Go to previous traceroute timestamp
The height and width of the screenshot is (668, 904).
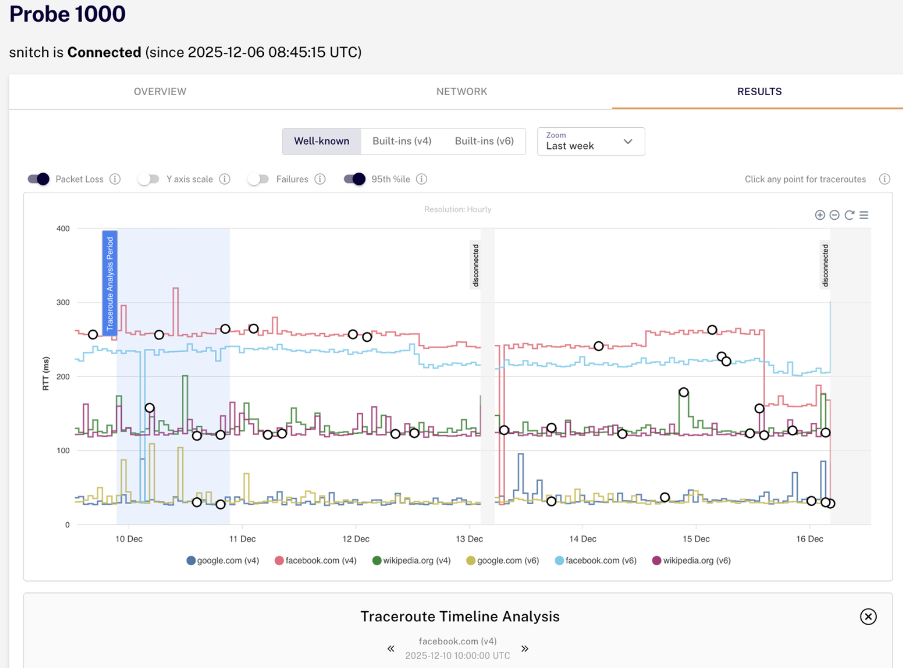click(392, 648)
